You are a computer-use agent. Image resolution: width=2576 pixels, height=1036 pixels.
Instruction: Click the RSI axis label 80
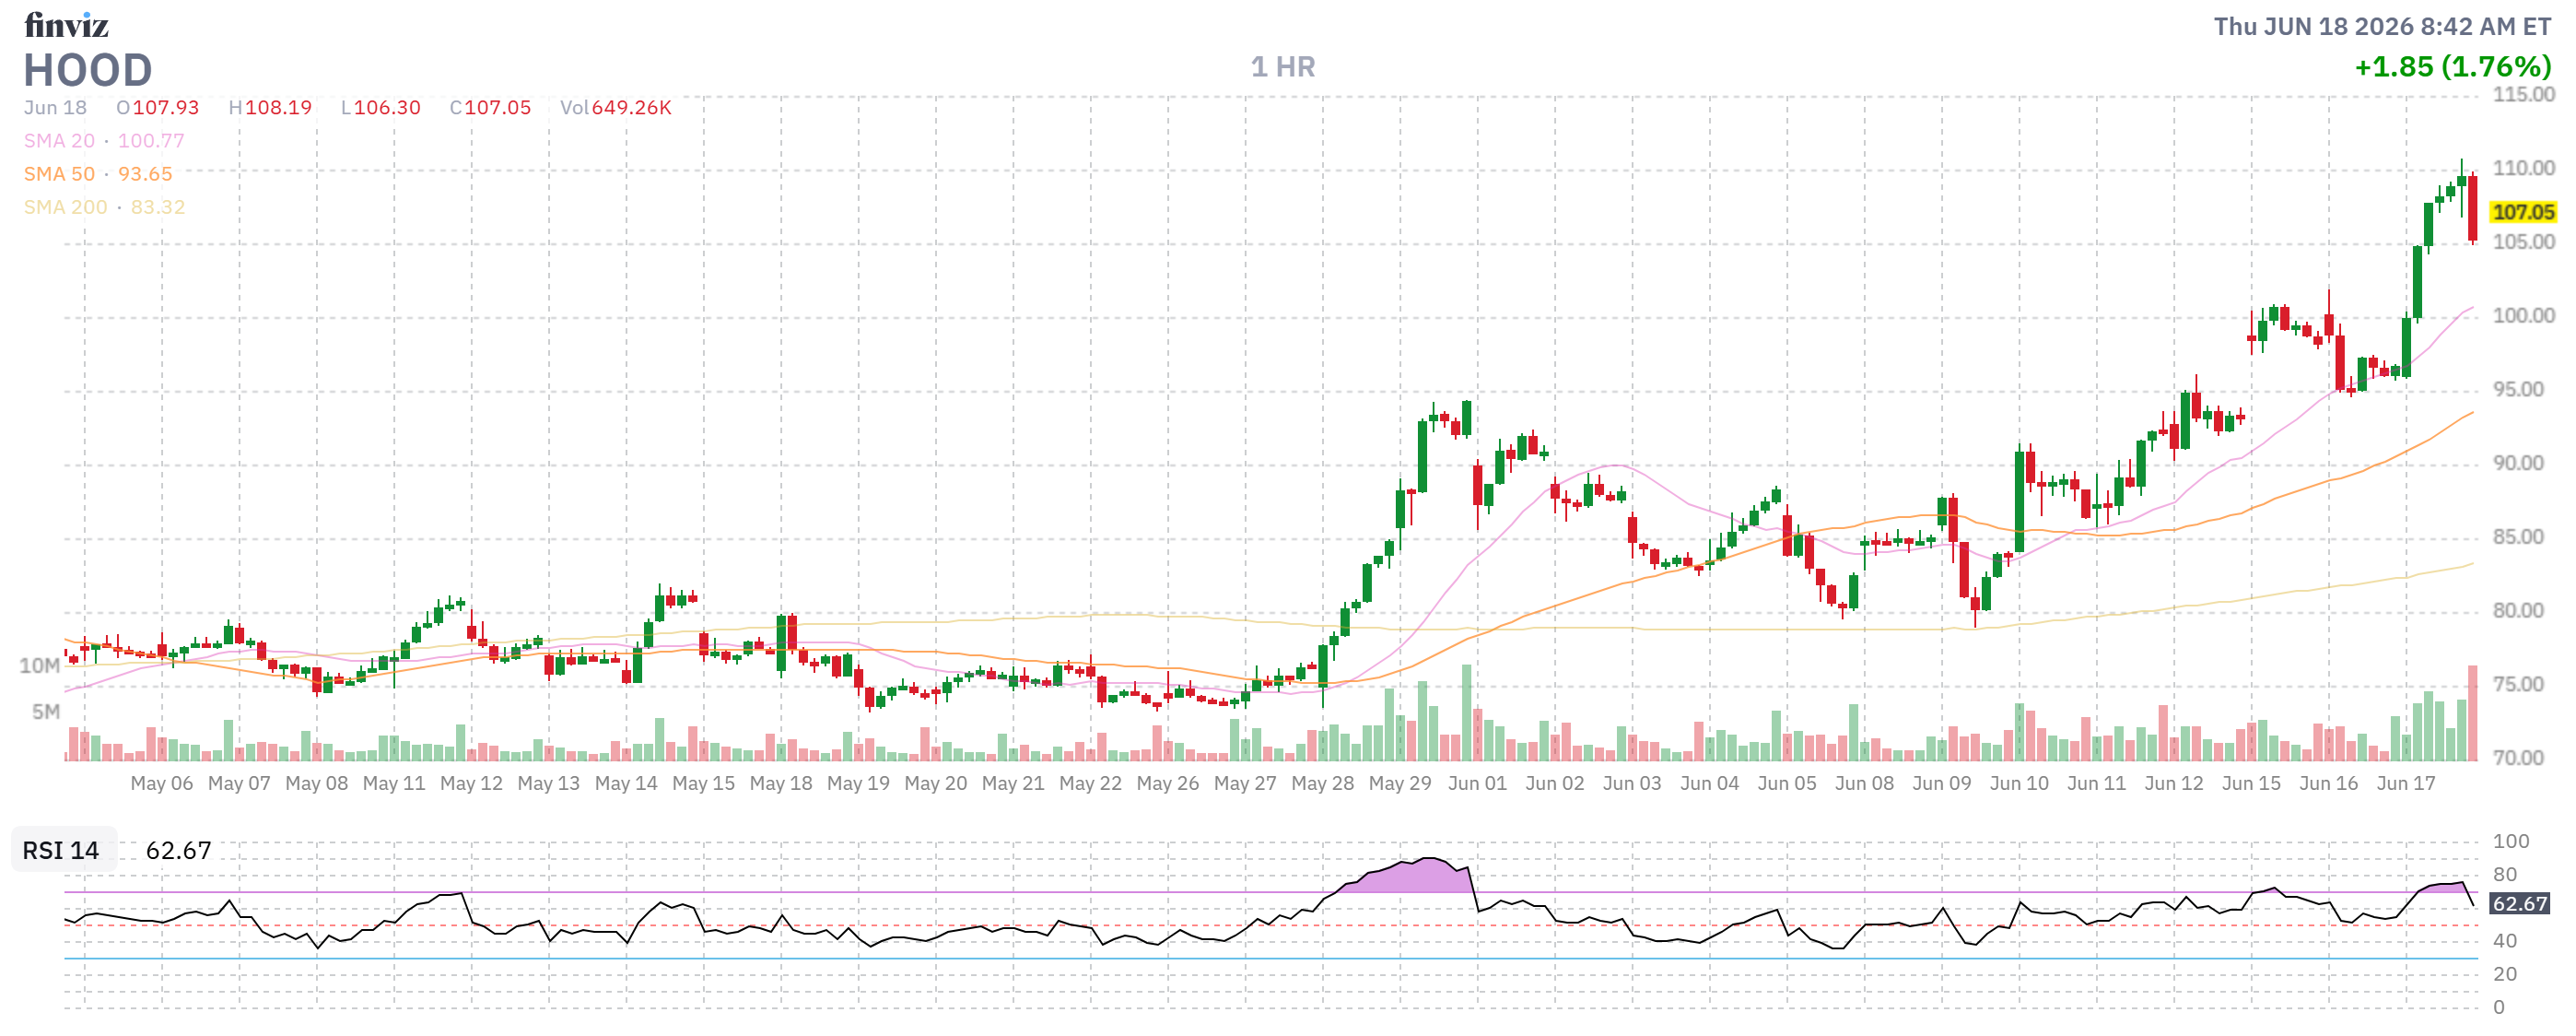(2505, 875)
